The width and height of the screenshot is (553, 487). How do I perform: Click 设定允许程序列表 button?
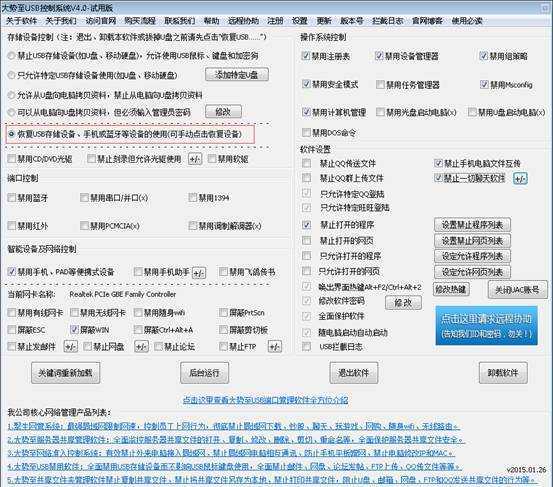[472, 256]
